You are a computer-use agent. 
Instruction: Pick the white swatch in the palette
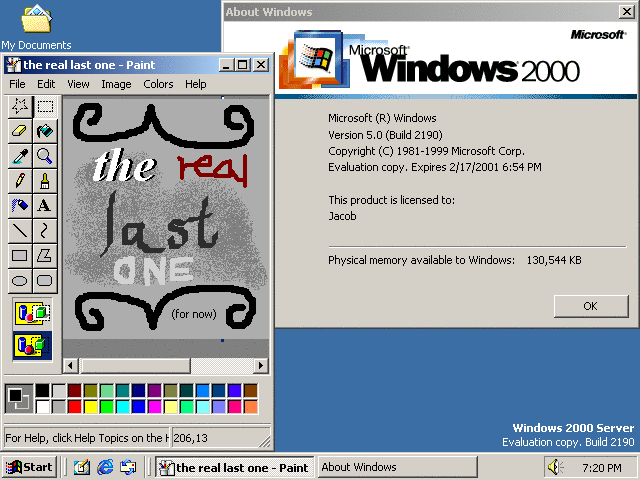point(42,407)
